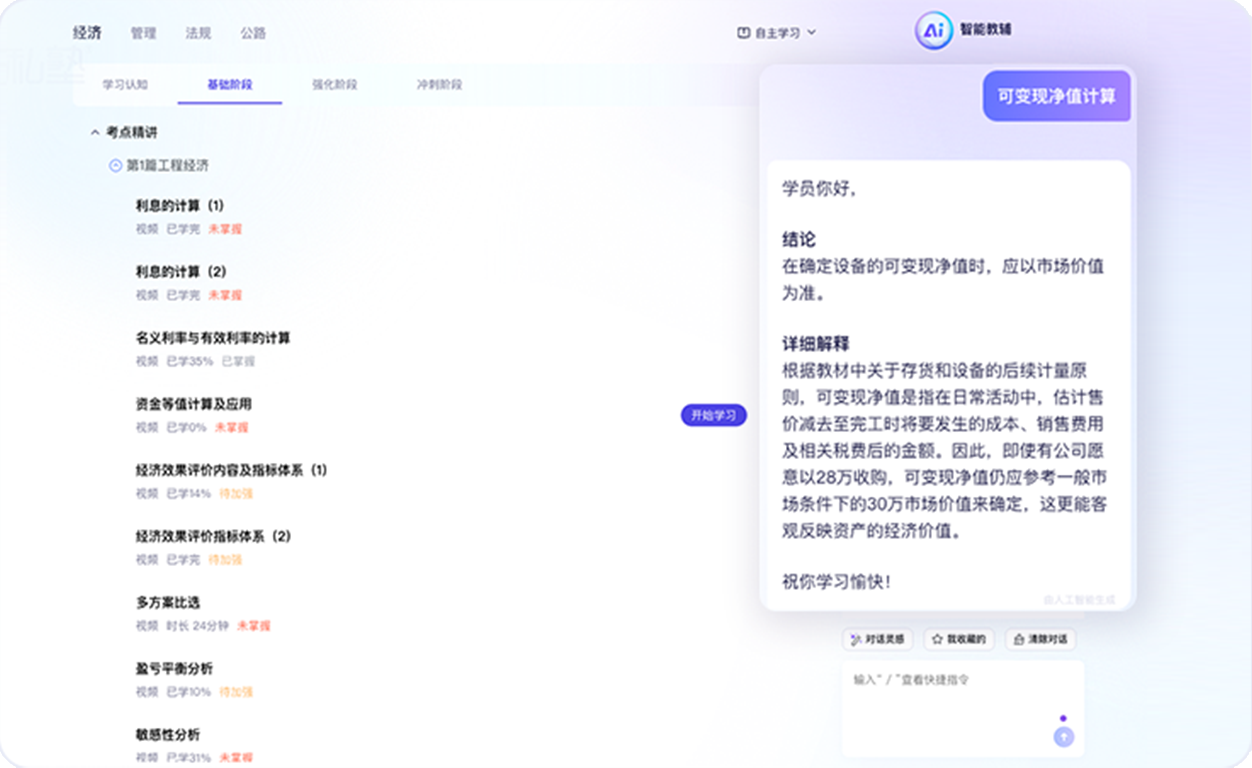The image size is (1252, 768).
Task: Open the 资金等值计算及应用 lesson
Action: coord(193,404)
